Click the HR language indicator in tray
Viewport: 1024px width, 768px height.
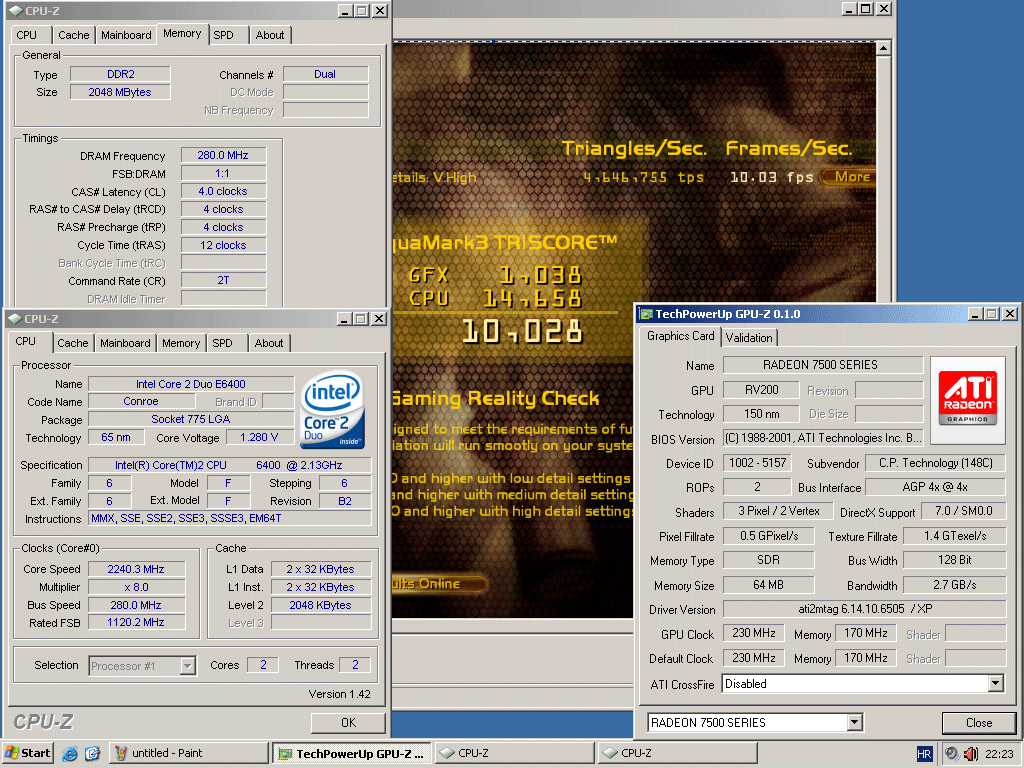[924, 754]
